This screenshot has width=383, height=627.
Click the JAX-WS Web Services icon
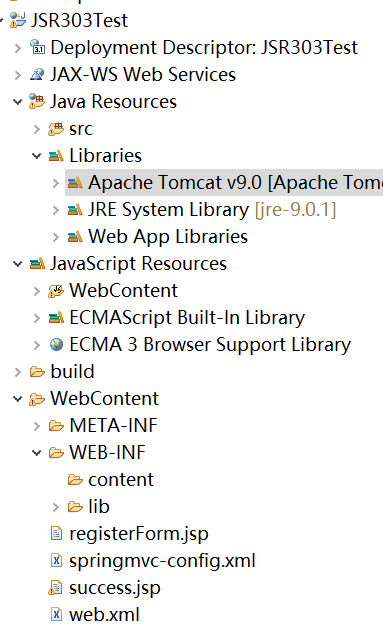click(x=37, y=74)
